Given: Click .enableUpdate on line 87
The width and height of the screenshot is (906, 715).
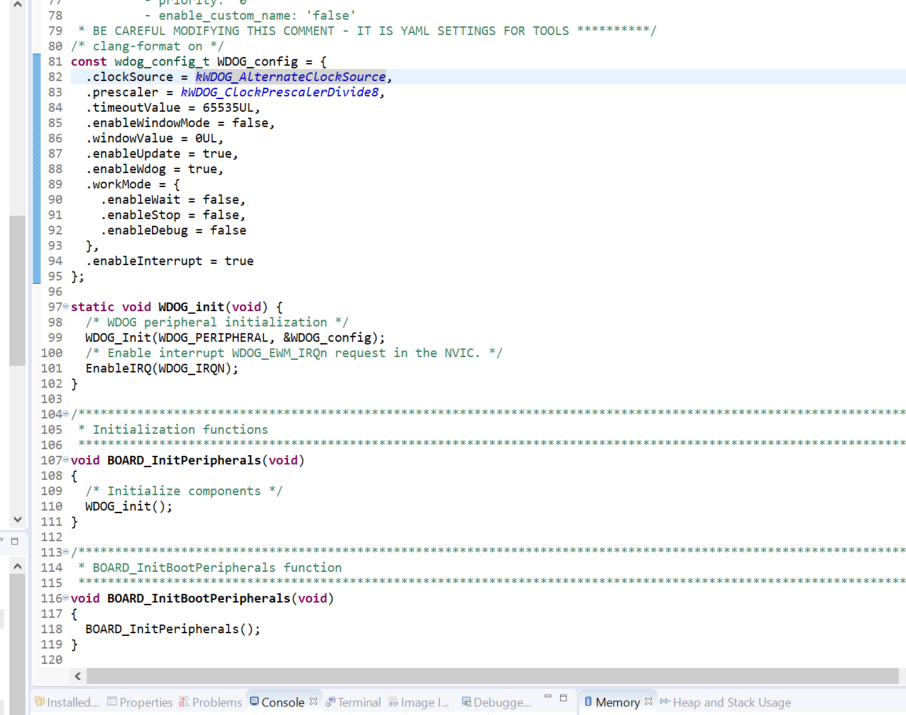Looking at the screenshot, I should (132, 153).
